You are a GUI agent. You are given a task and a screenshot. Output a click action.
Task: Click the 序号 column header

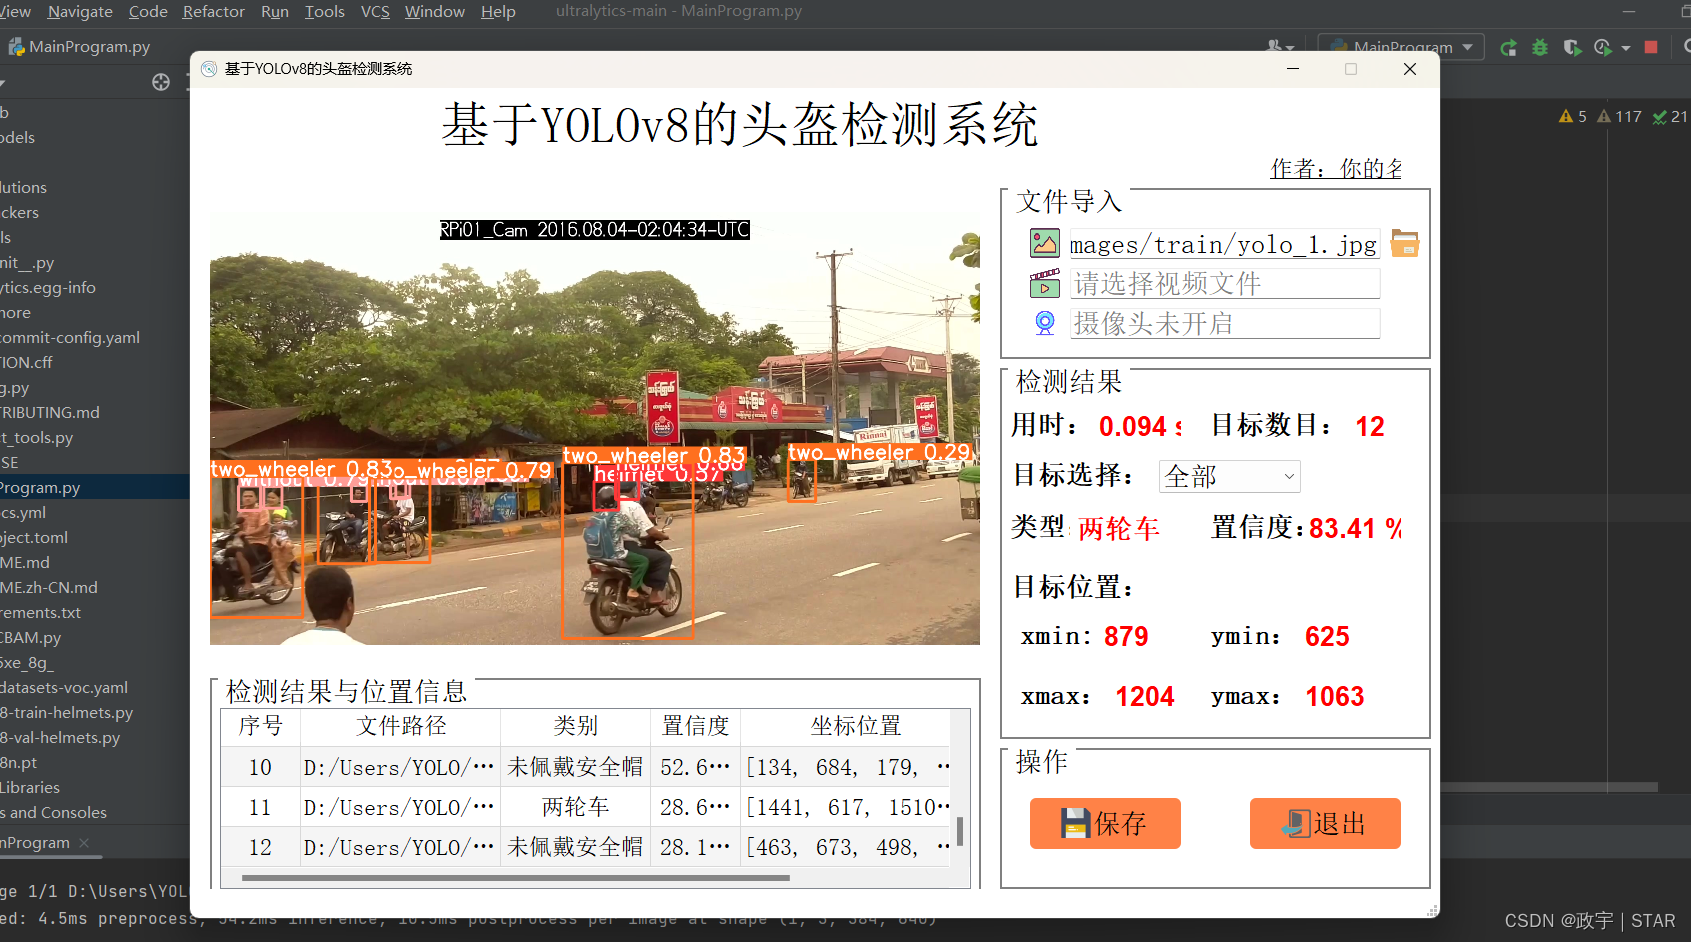(x=261, y=726)
